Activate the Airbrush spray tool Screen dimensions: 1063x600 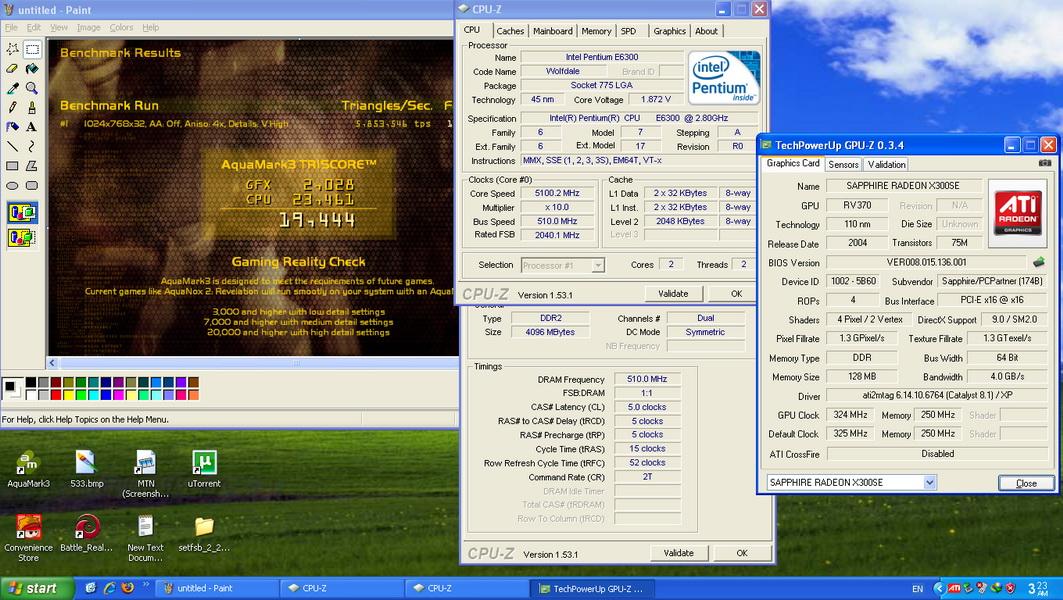(12, 127)
